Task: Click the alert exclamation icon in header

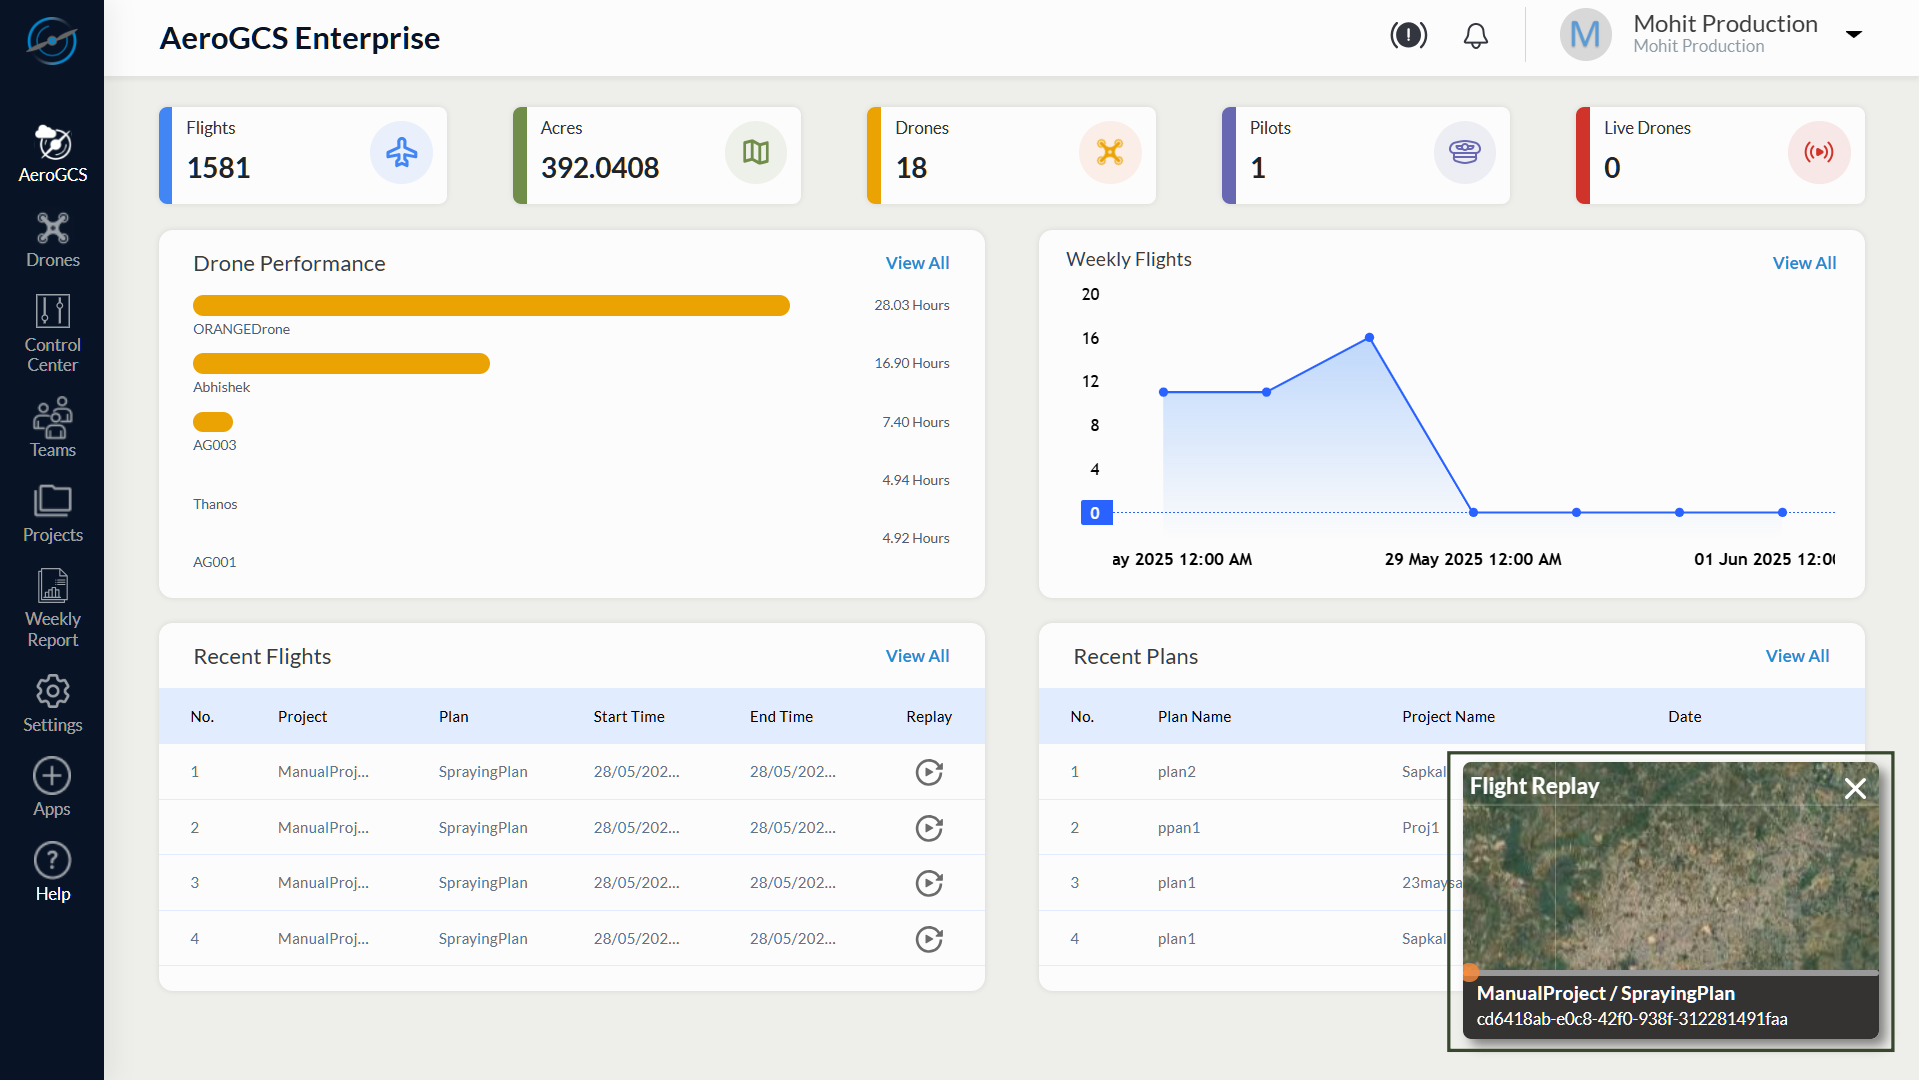Action: pos(1408,36)
